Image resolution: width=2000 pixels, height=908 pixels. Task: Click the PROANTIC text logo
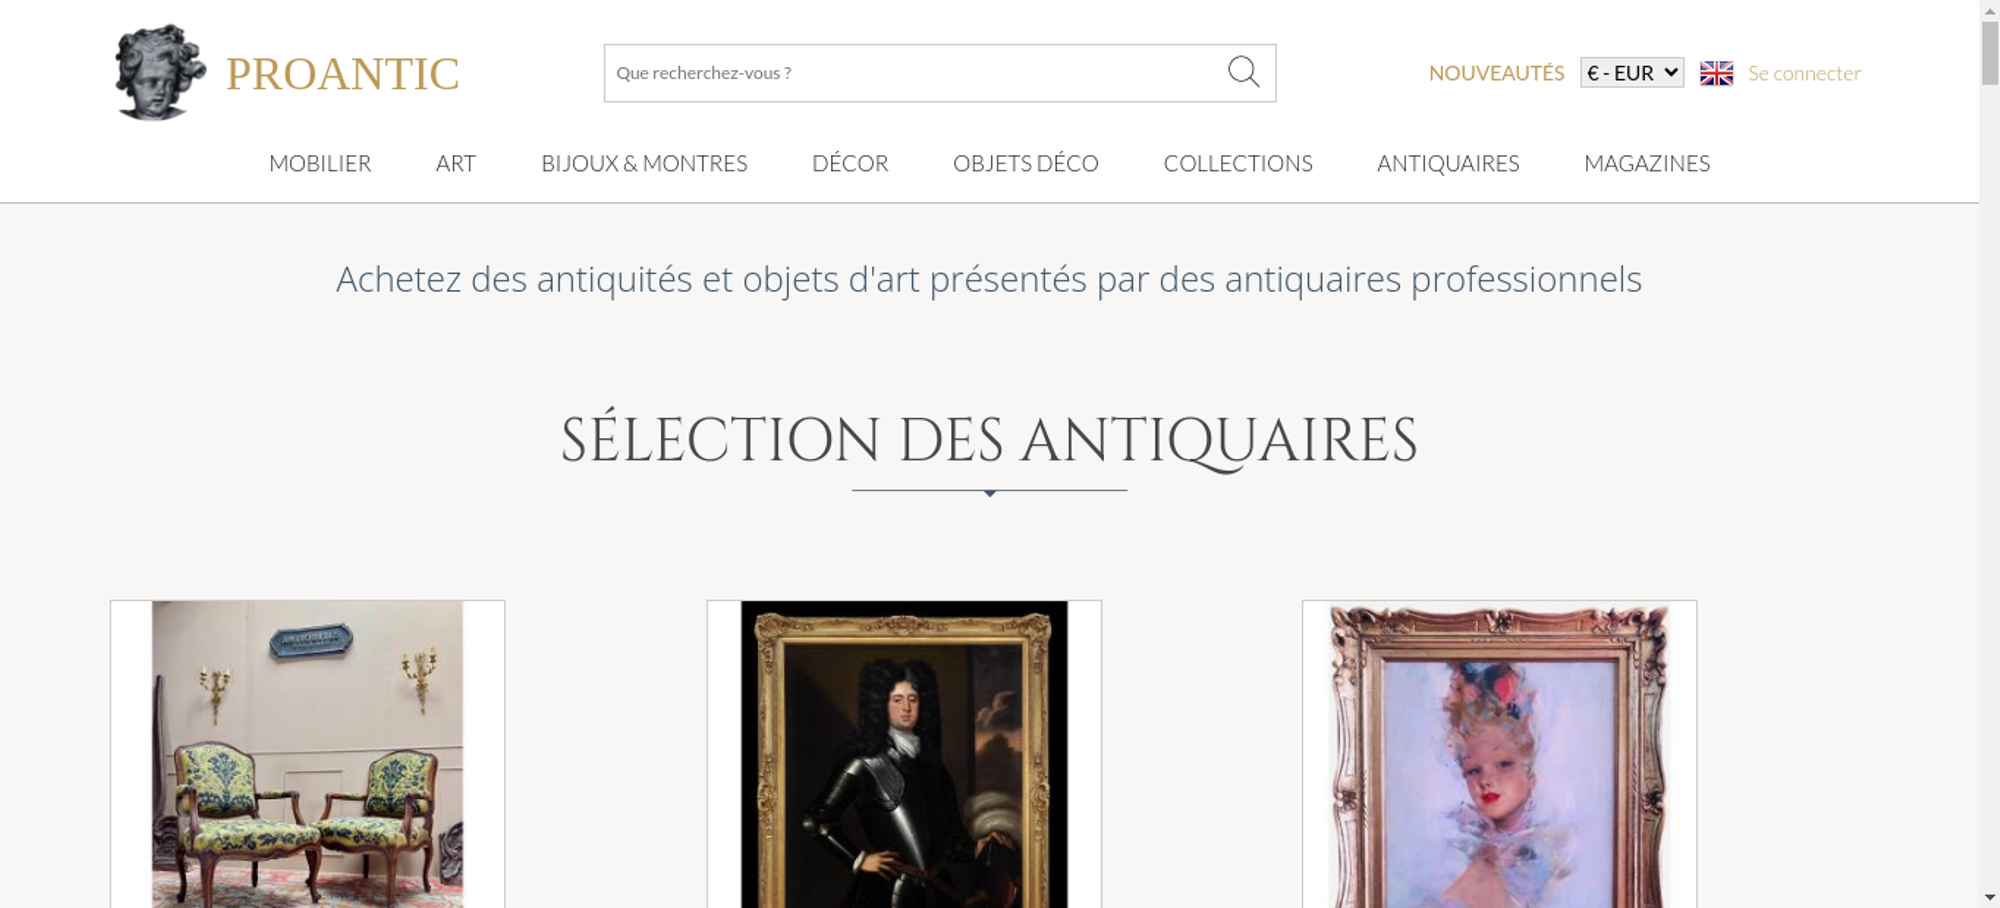(x=342, y=74)
